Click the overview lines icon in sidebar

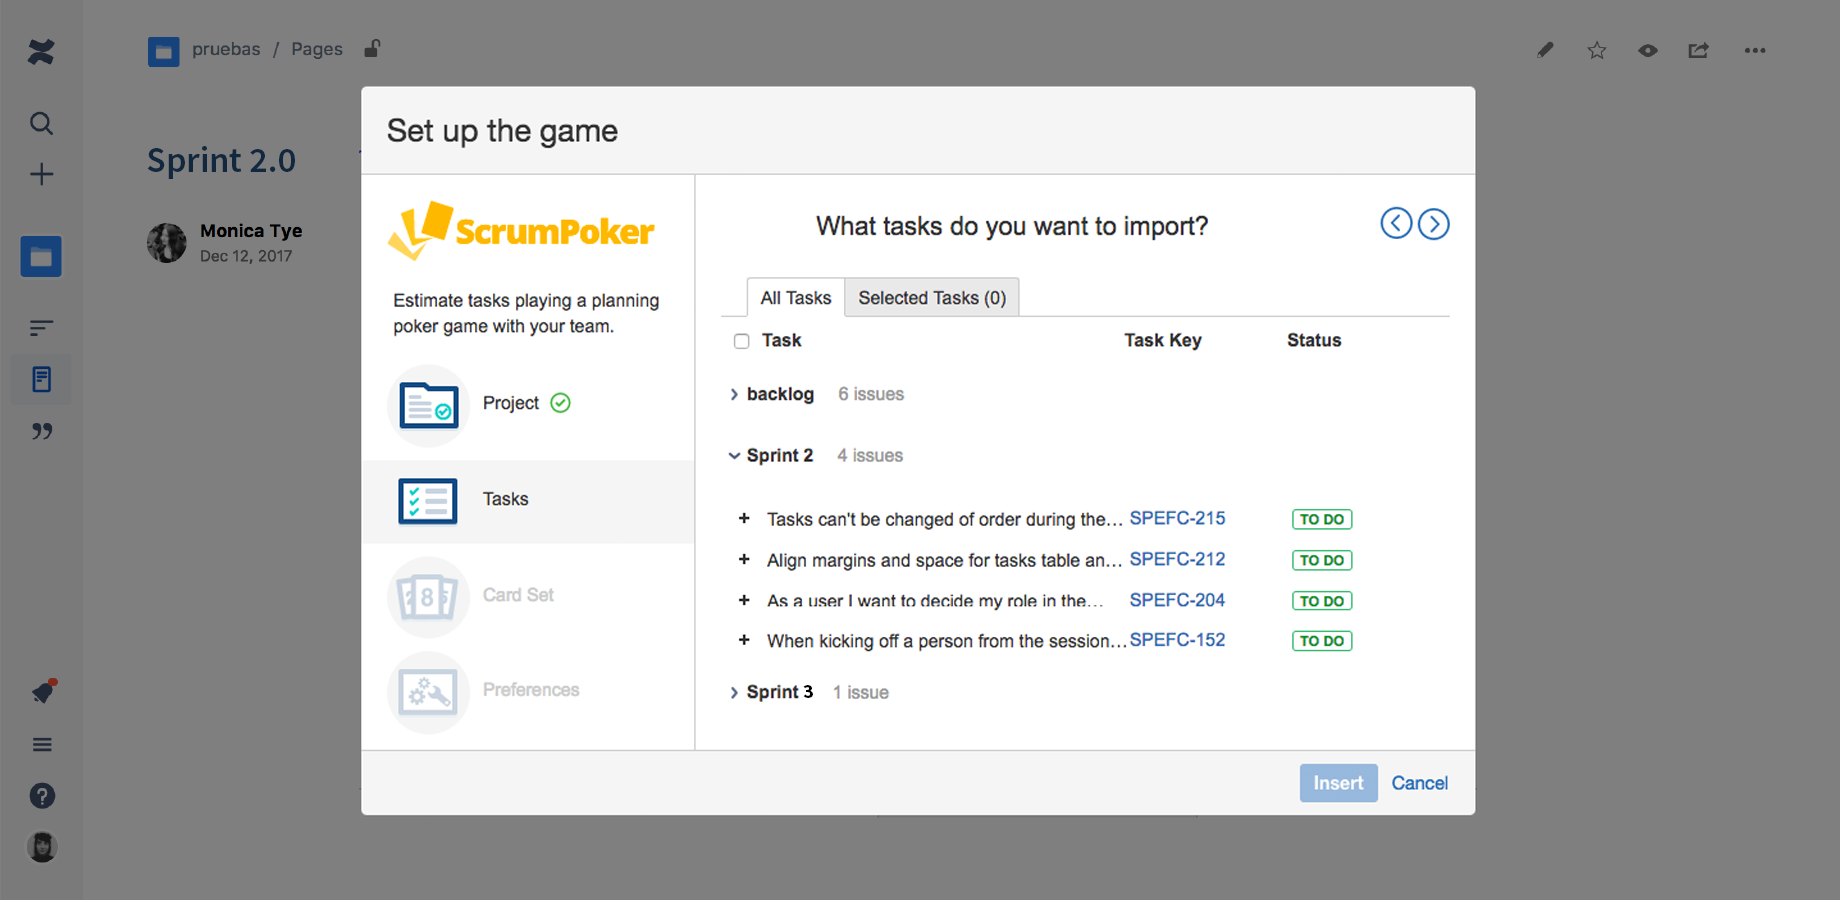point(41,328)
